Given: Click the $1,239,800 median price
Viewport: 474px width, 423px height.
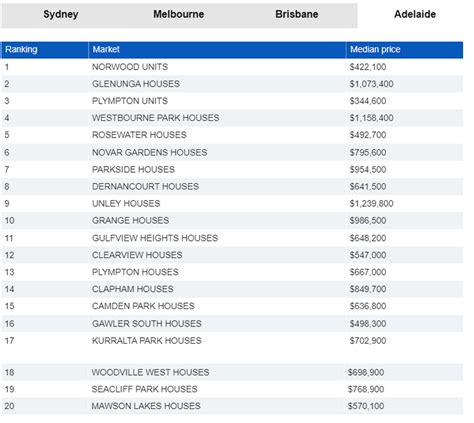Looking at the screenshot, I should coord(371,204).
